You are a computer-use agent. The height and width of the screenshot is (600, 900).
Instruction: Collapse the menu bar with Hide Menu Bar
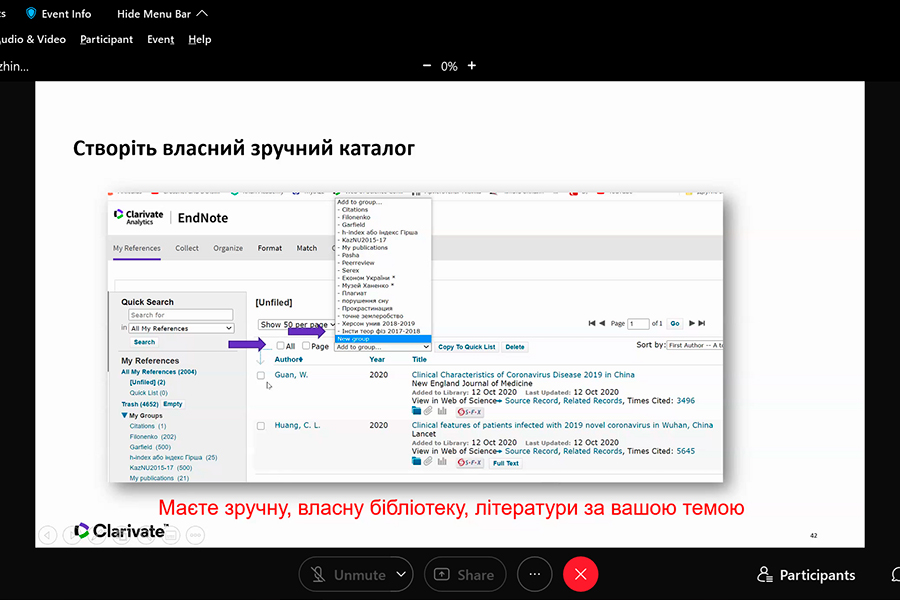tap(163, 14)
